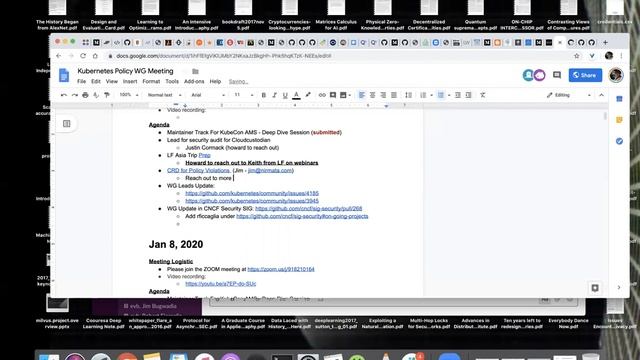This screenshot has width=640, height=360.
Task: Open the text color picker
Action: pos(296,95)
